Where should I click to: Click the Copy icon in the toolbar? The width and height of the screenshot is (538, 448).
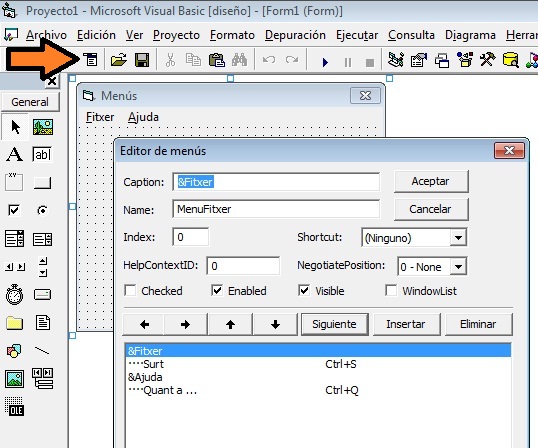click(193, 60)
